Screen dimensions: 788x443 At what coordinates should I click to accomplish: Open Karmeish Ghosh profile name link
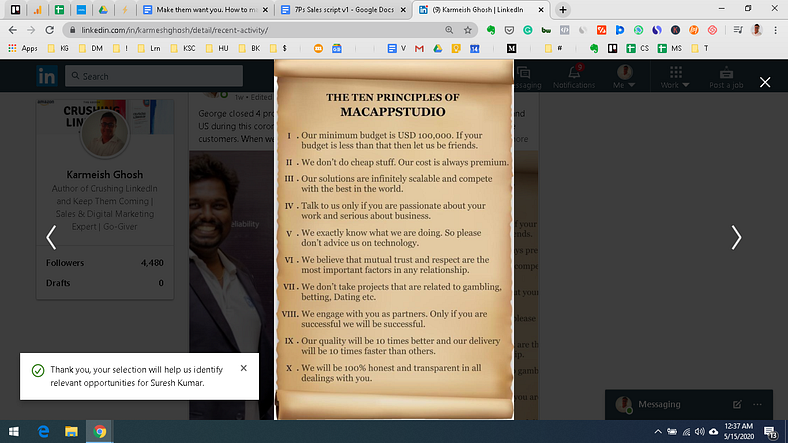(x=105, y=175)
